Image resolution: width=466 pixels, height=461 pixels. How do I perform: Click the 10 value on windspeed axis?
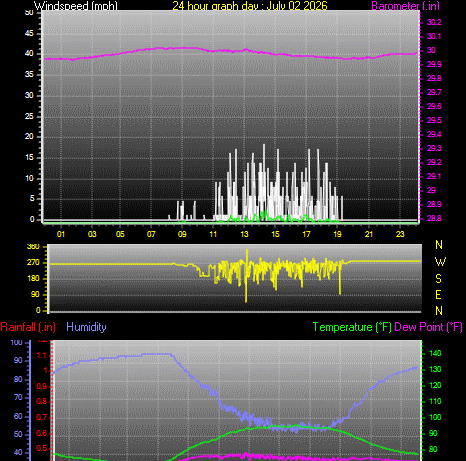pyautogui.click(x=29, y=178)
